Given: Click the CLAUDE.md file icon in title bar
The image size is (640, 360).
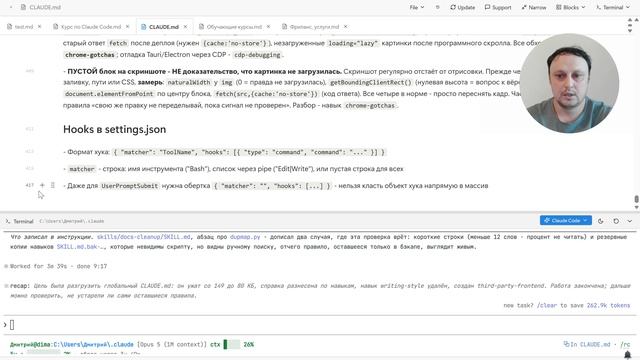Looking at the screenshot, I should click(23, 7).
